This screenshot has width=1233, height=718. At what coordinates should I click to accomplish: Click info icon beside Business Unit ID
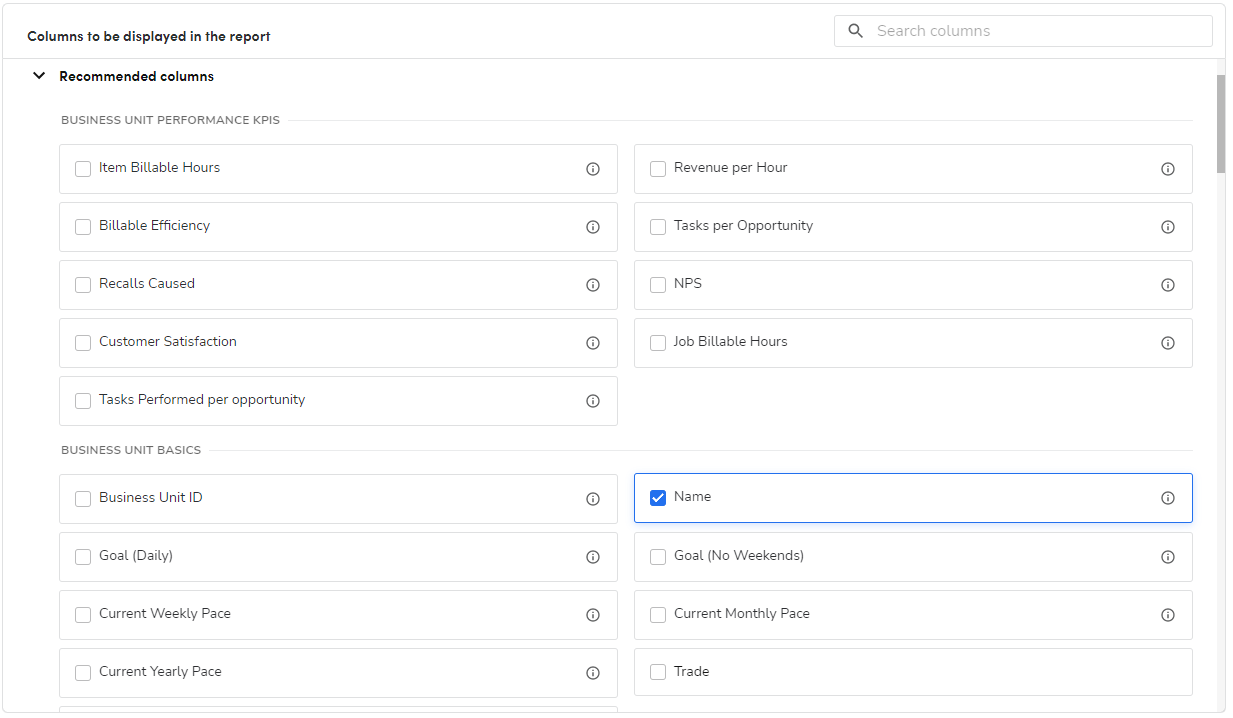click(x=593, y=499)
